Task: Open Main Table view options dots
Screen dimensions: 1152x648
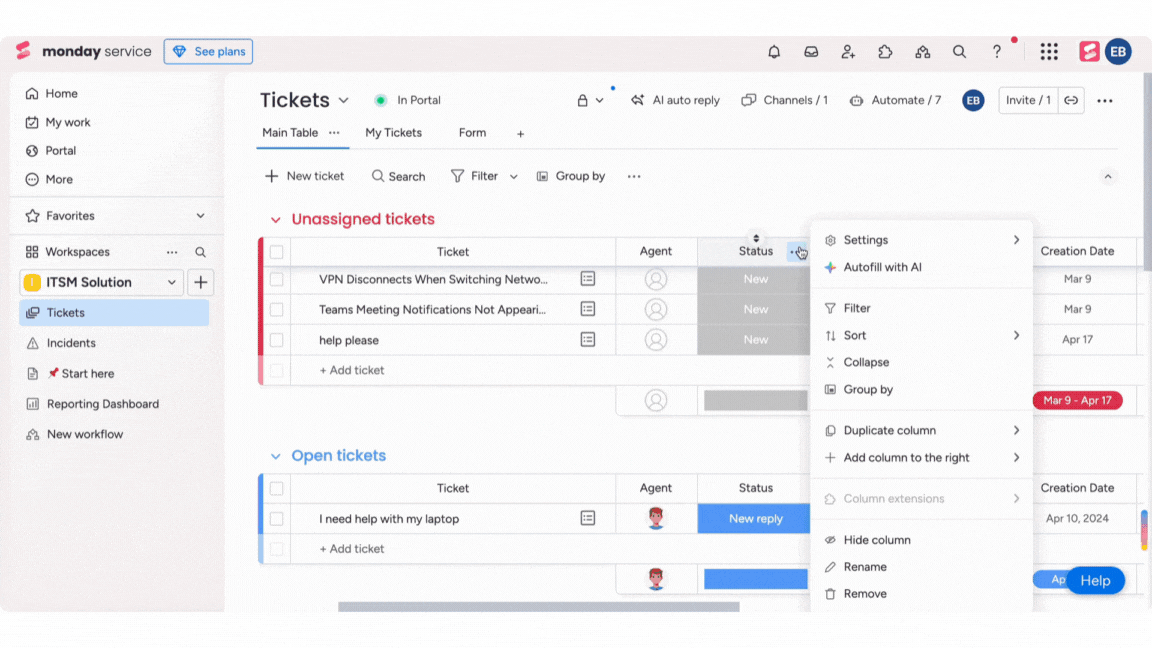Action: coord(334,133)
